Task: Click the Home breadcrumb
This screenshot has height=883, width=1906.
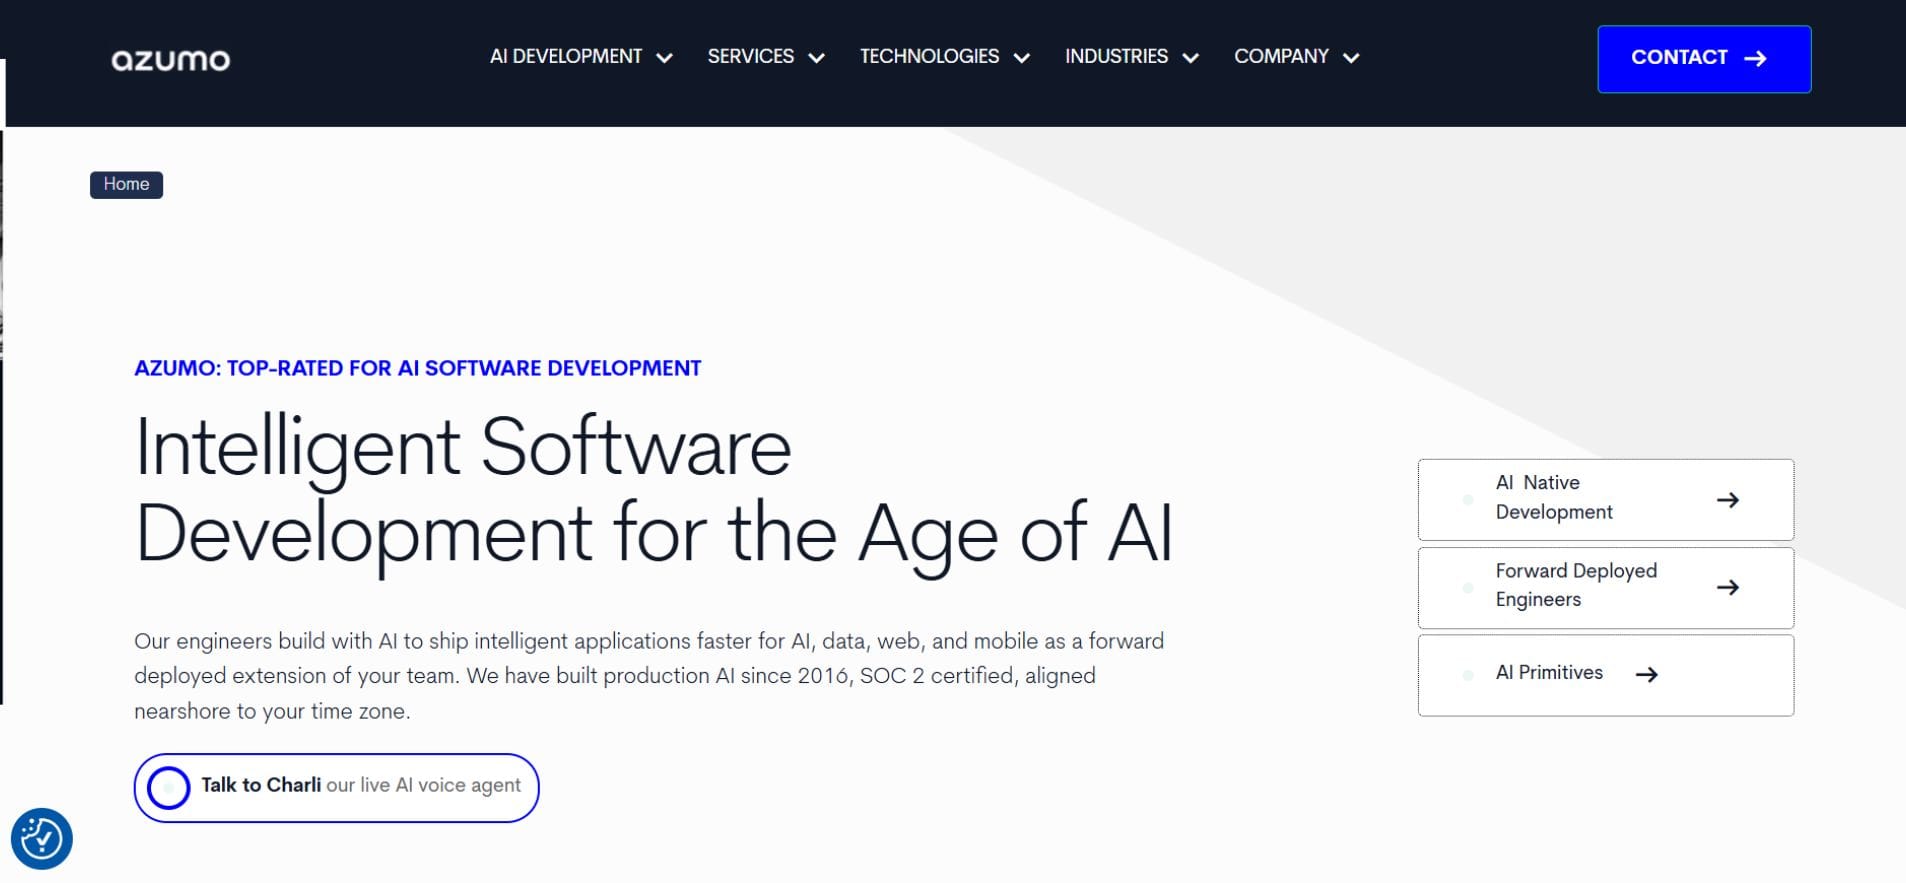Action: click(126, 185)
